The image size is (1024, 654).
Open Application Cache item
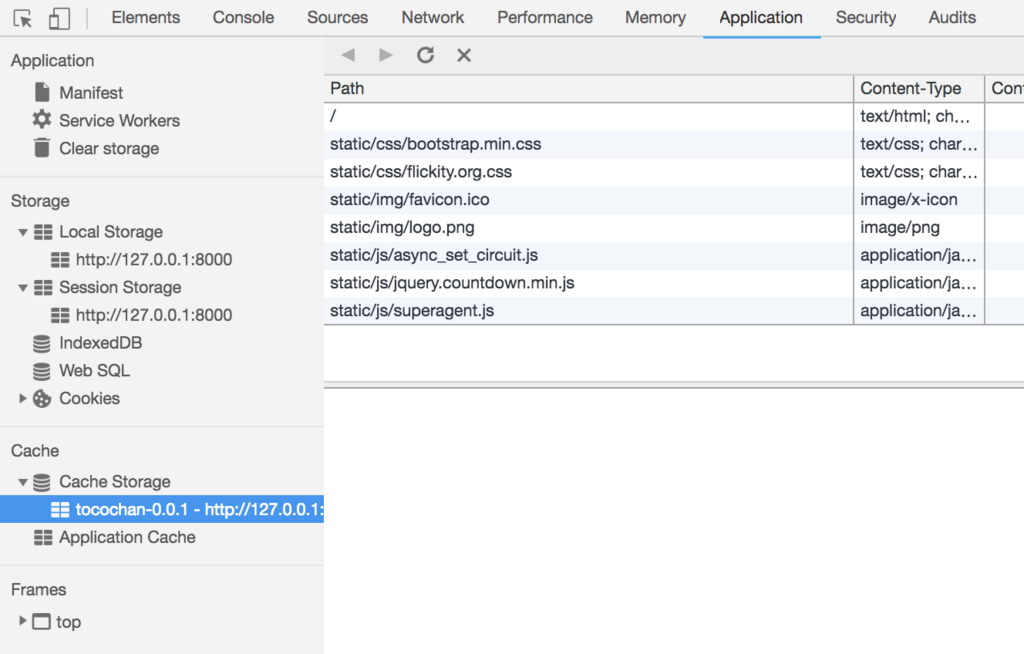pos(127,538)
